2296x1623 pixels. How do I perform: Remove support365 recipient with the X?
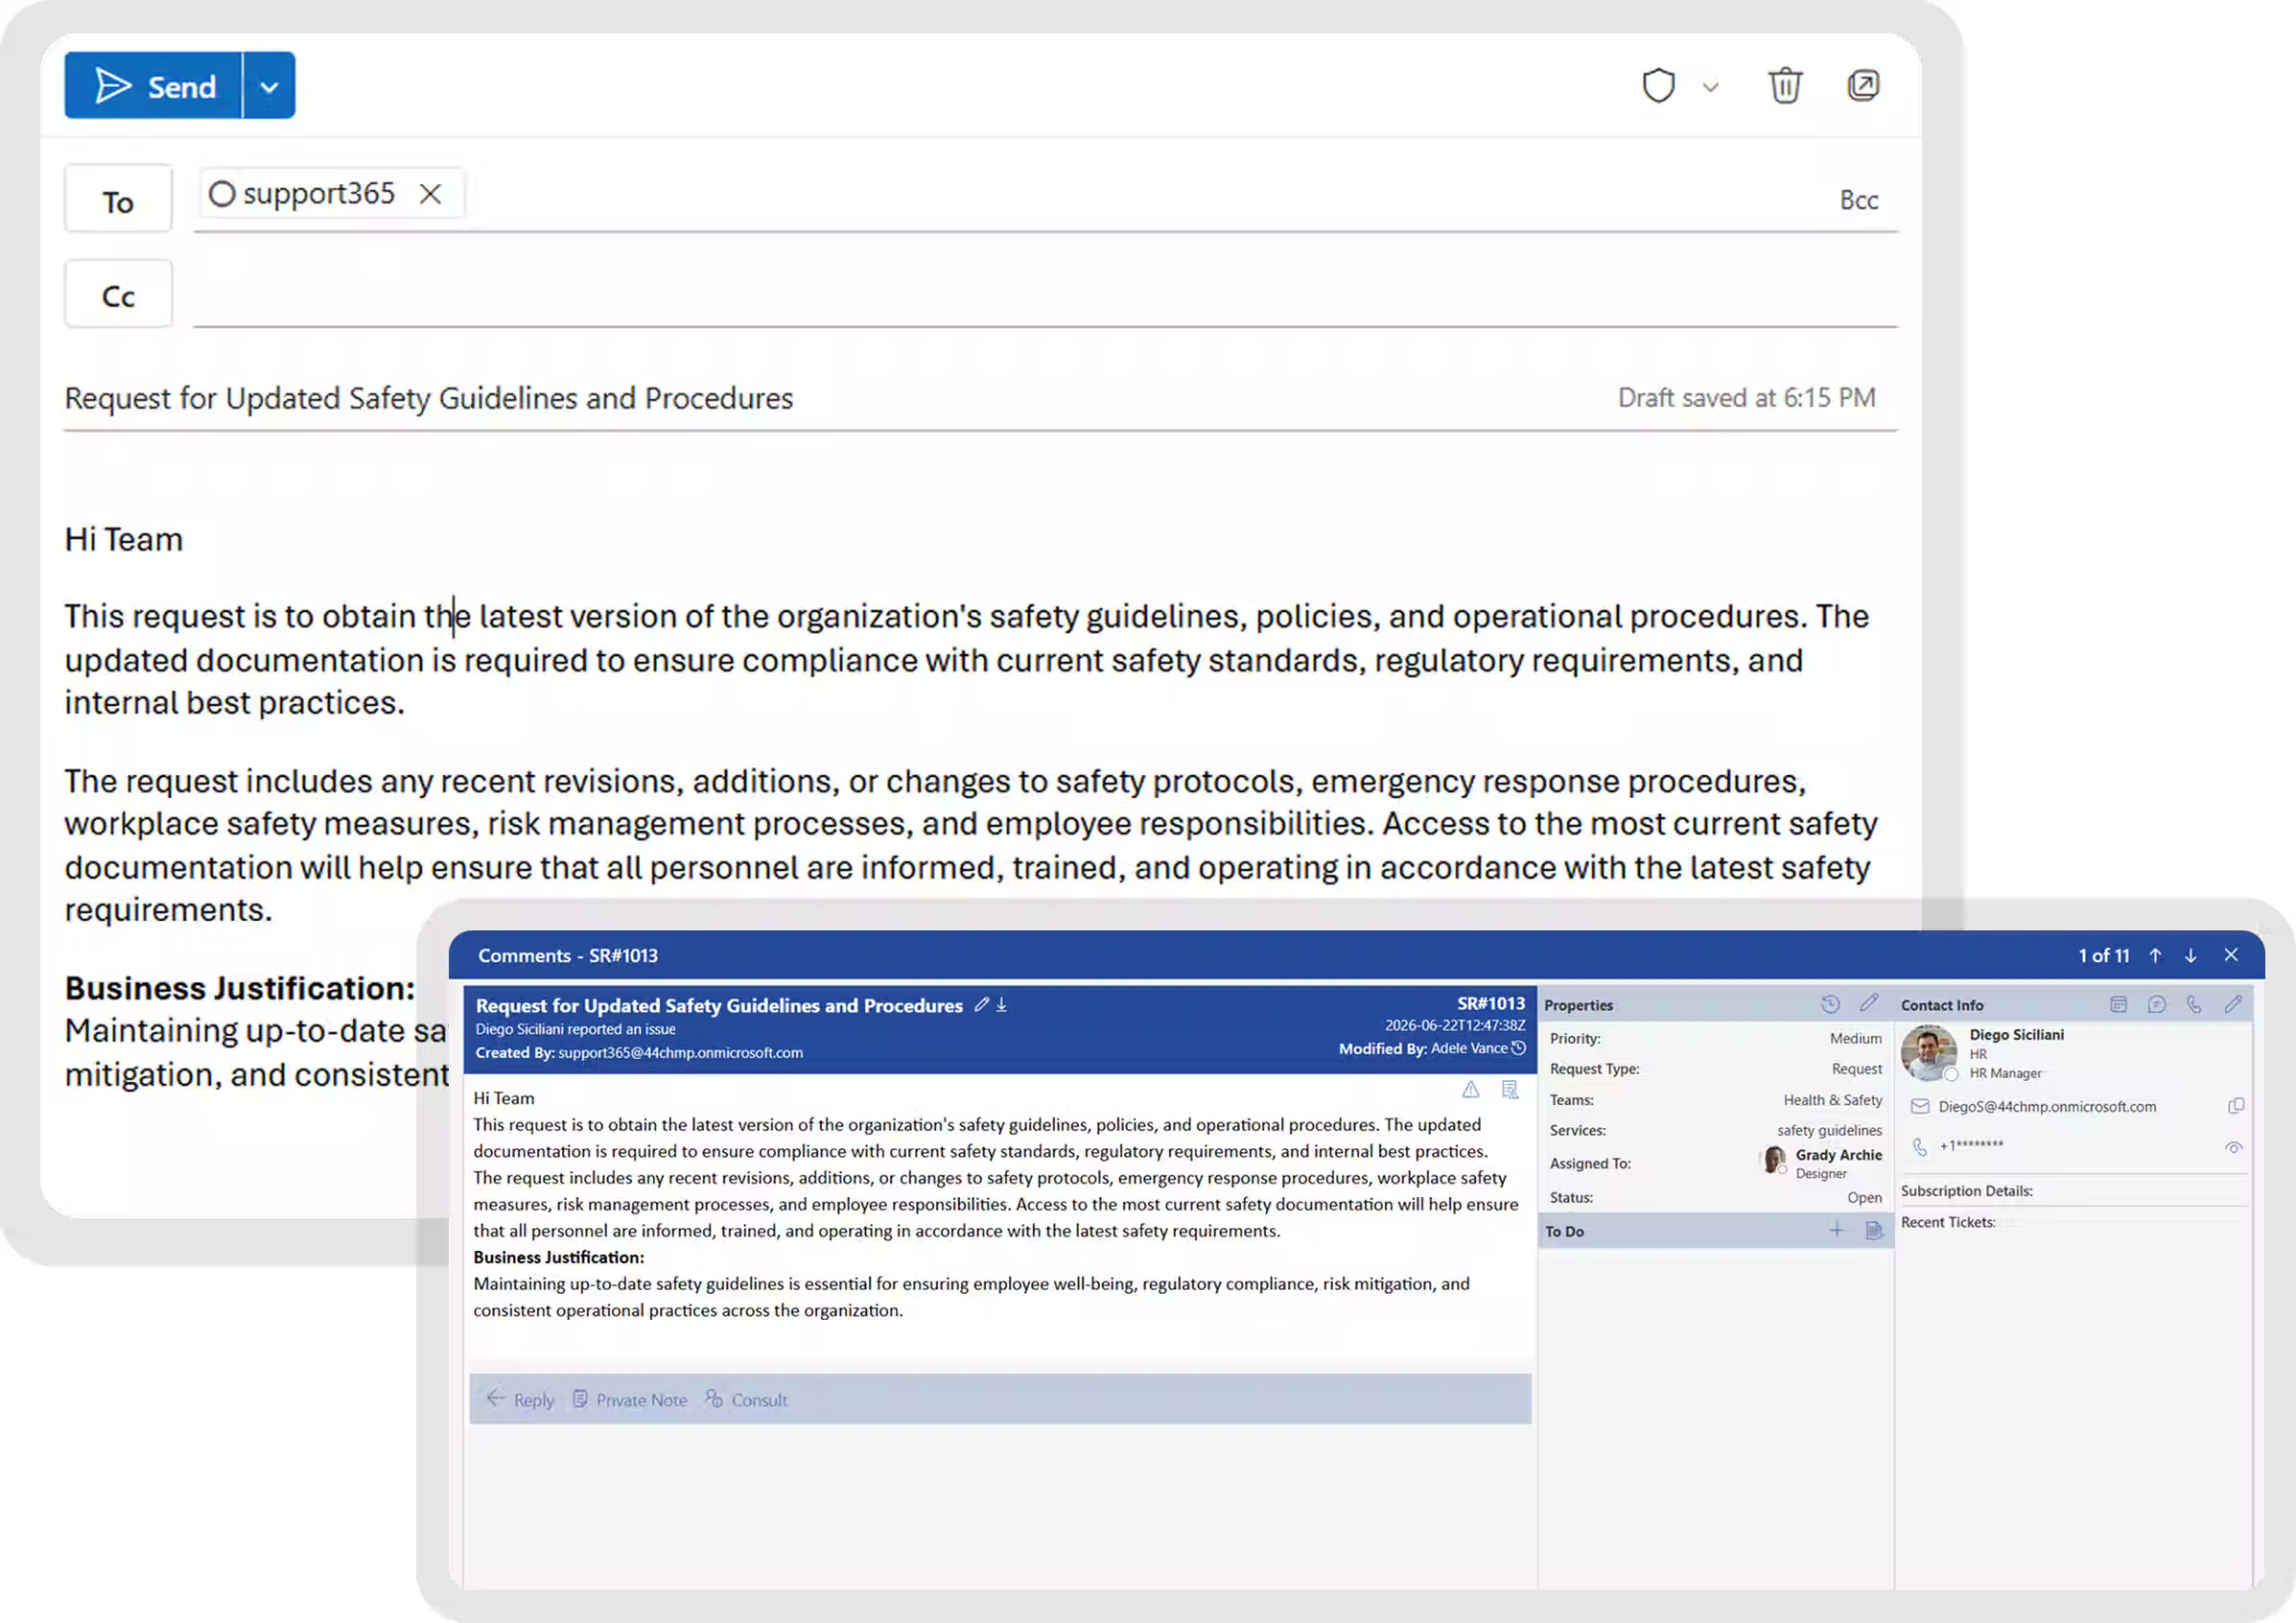pos(430,194)
